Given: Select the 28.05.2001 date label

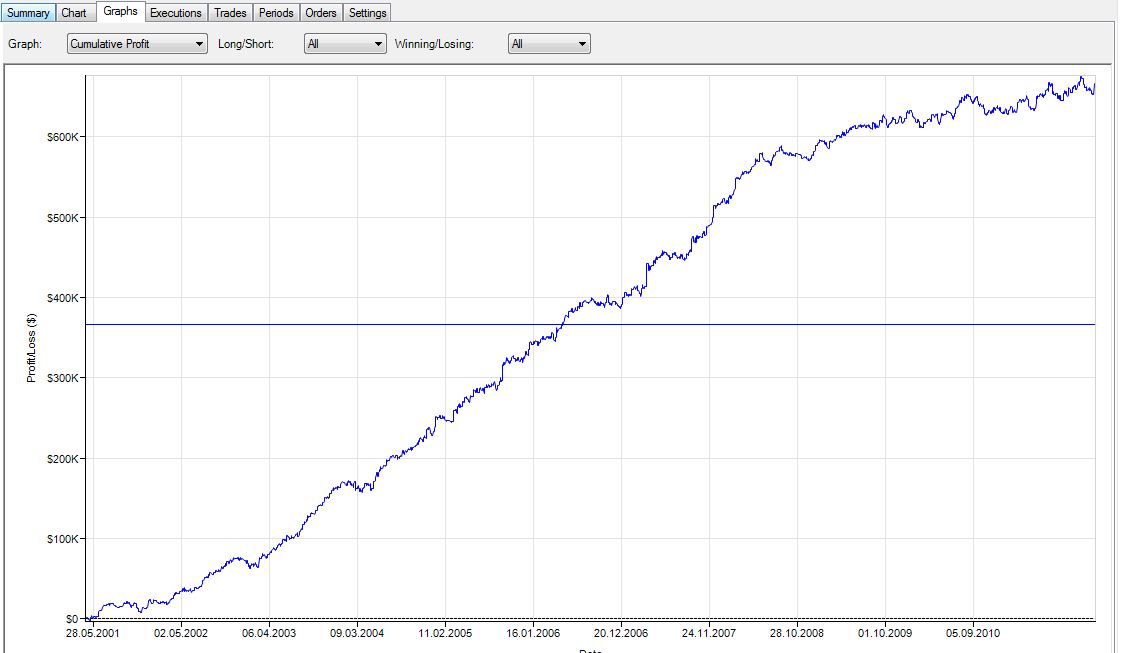Looking at the screenshot, I should (x=93, y=633).
